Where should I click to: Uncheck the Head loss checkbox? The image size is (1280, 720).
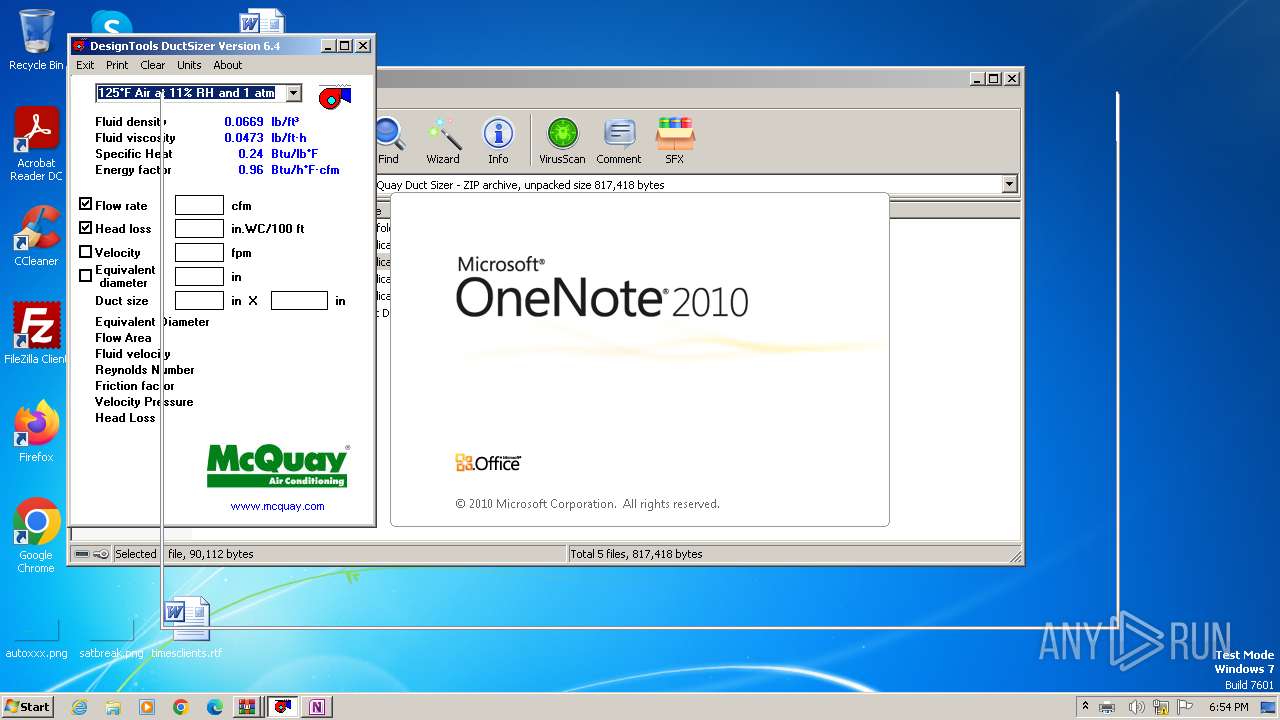[86, 228]
